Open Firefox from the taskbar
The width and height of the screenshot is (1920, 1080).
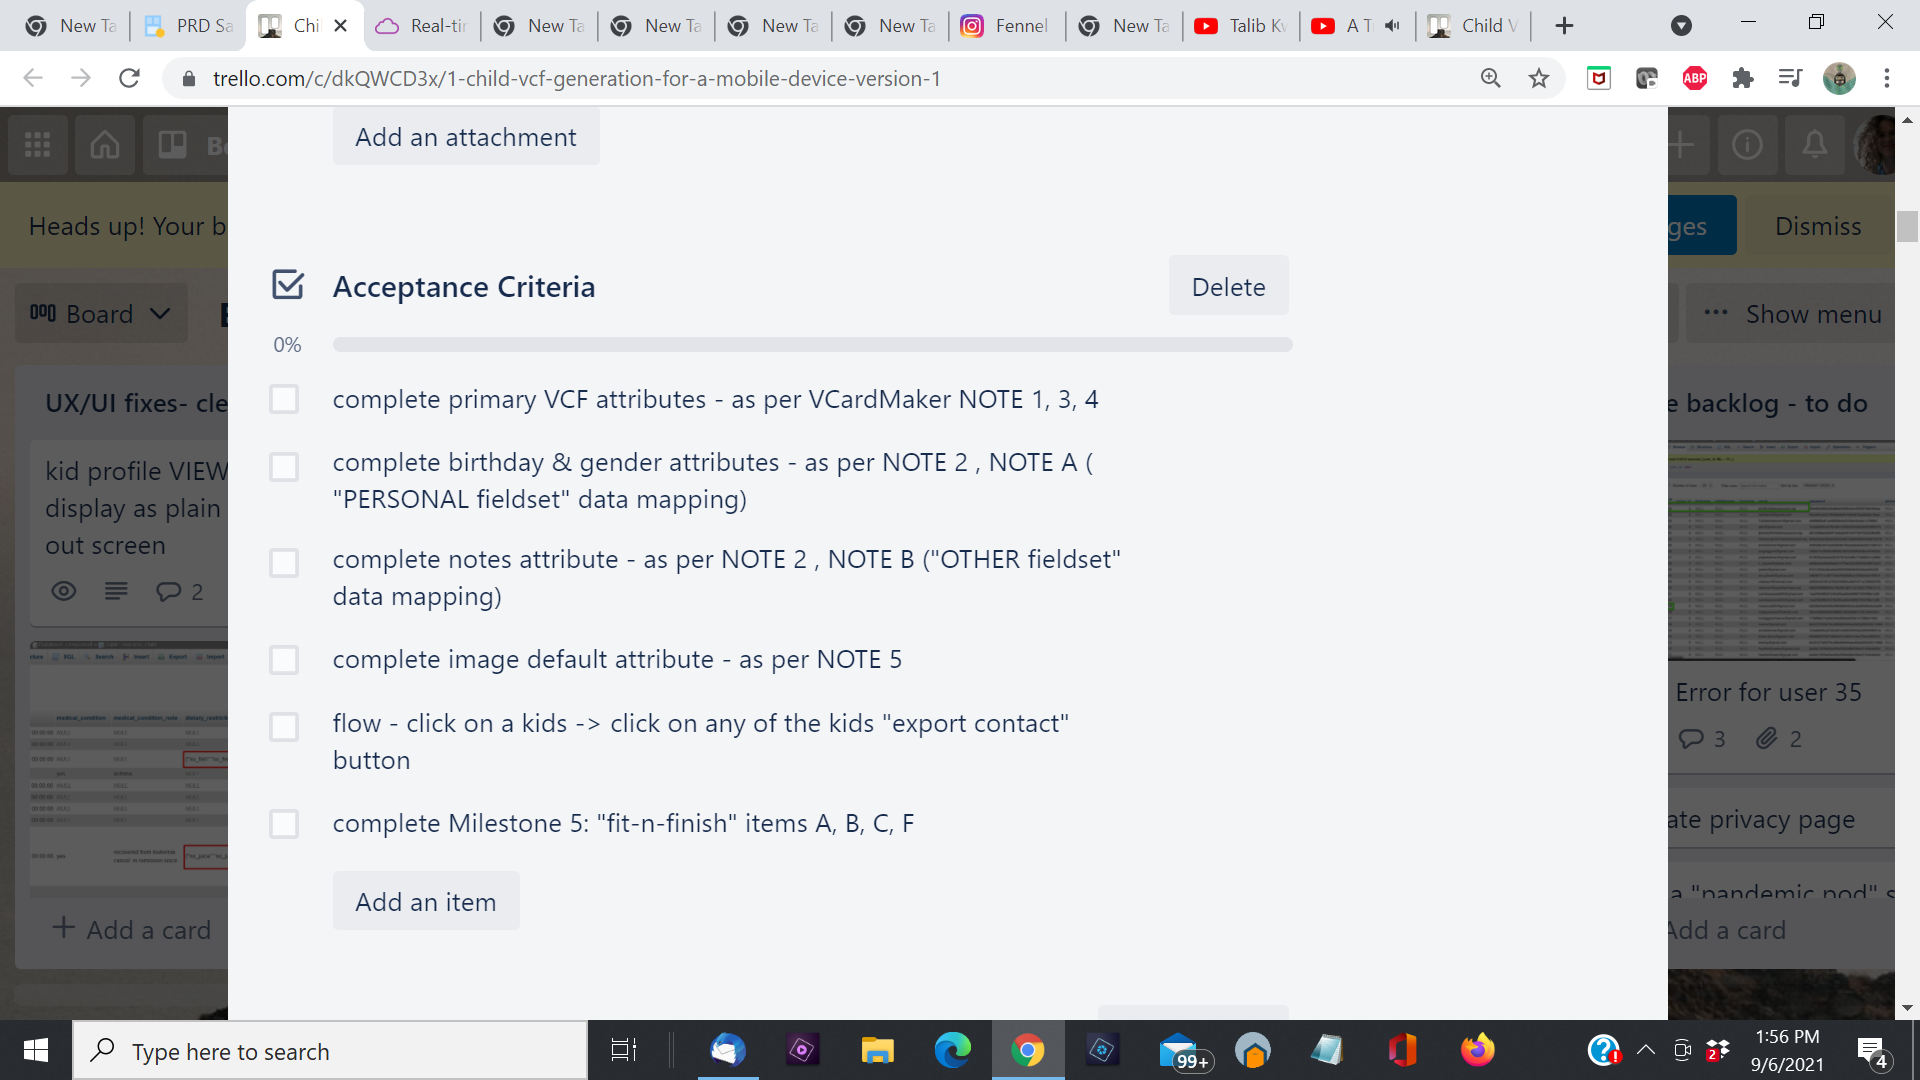pos(1477,1050)
